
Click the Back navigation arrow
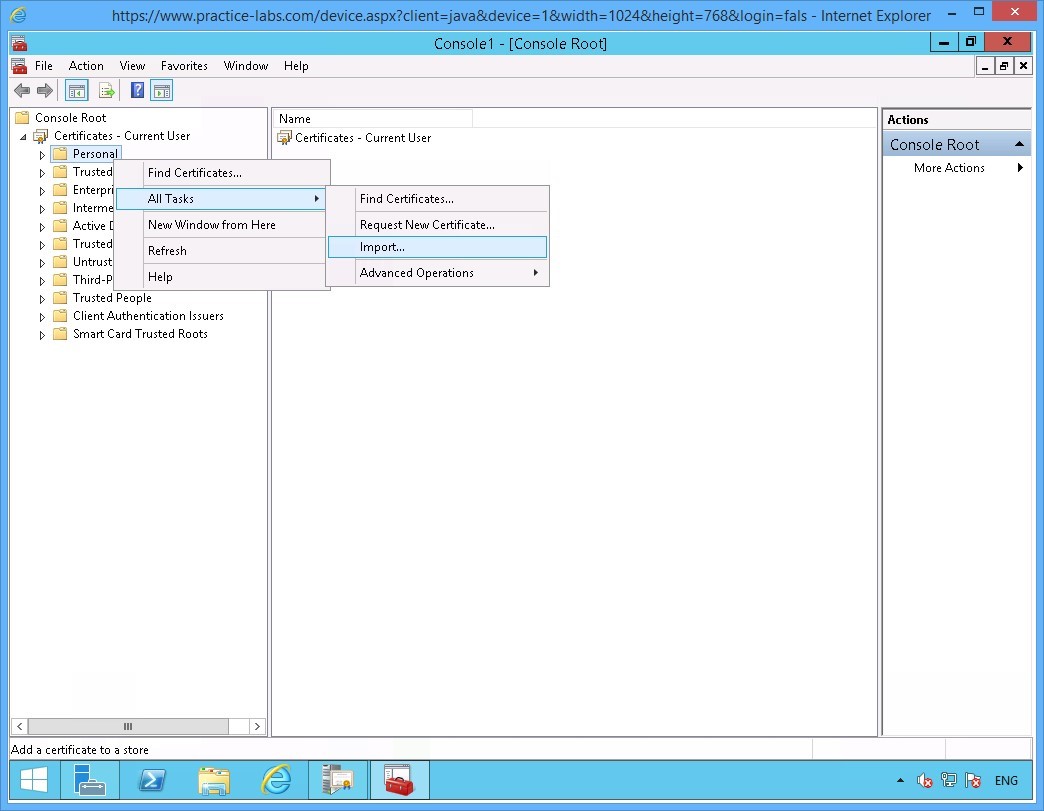coord(22,90)
